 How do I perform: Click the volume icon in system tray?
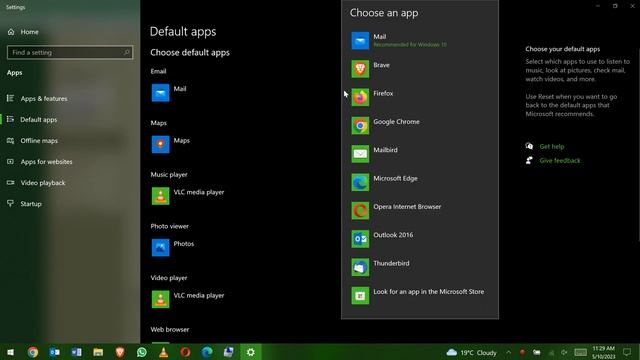coord(564,352)
